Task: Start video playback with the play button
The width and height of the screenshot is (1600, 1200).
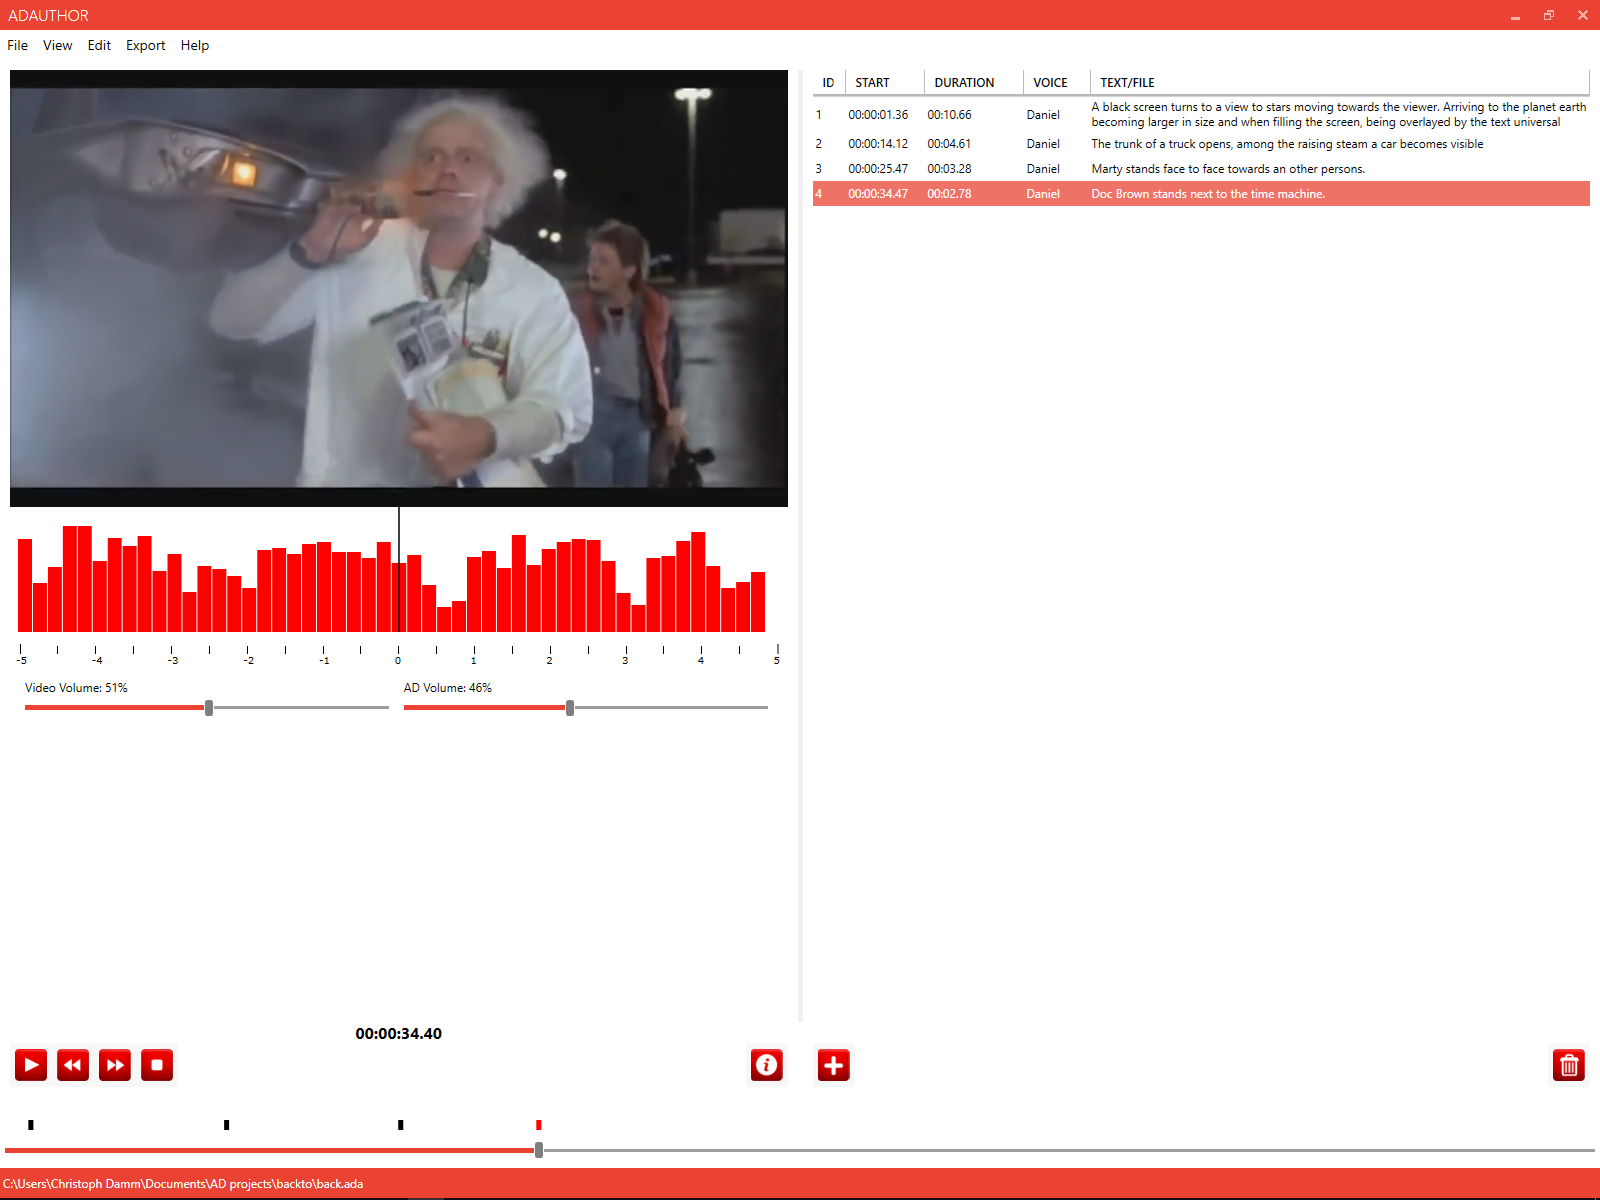Action: (31, 1065)
